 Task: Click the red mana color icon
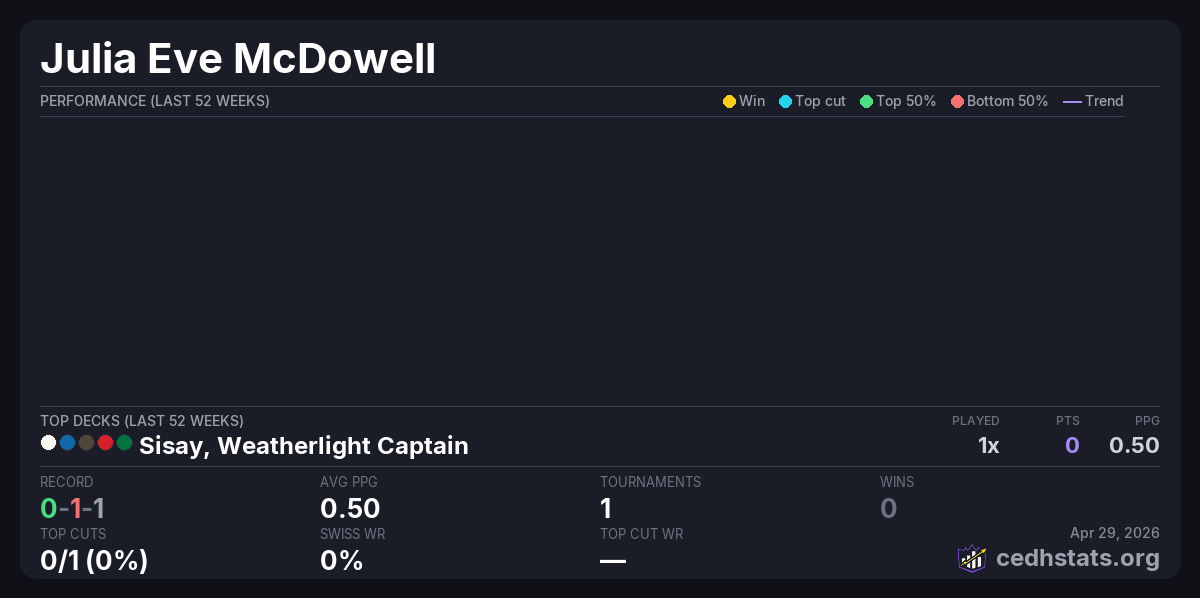click(105, 442)
